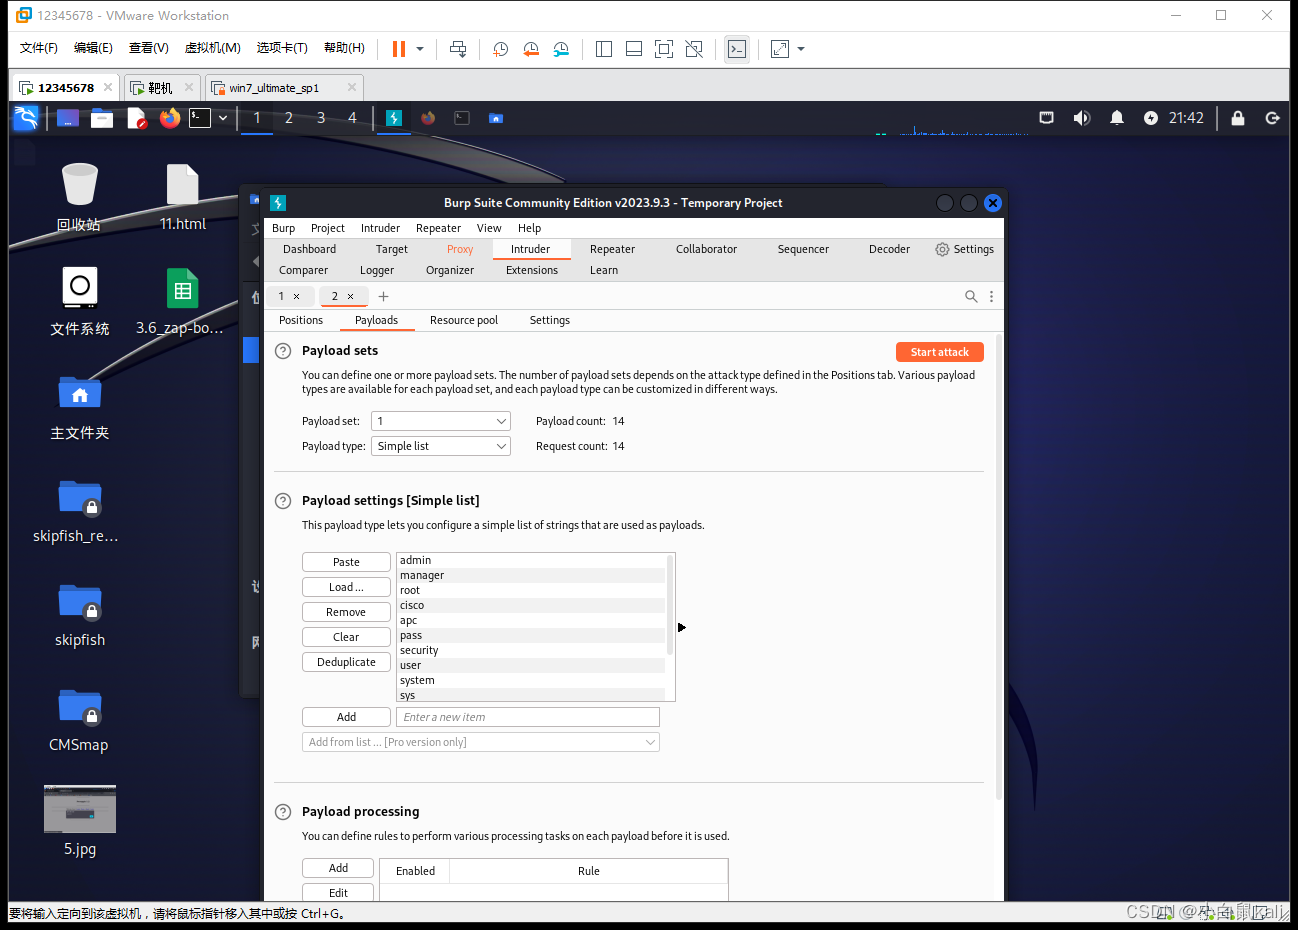The height and width of the screenshot is (930, 1298).
Task: Switch to the Positions sub-tab
Action: pos(301,320)
